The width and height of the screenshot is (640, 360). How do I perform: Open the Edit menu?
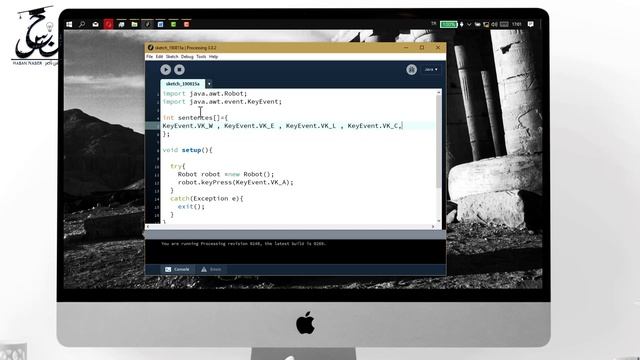[x=159, y=57]
